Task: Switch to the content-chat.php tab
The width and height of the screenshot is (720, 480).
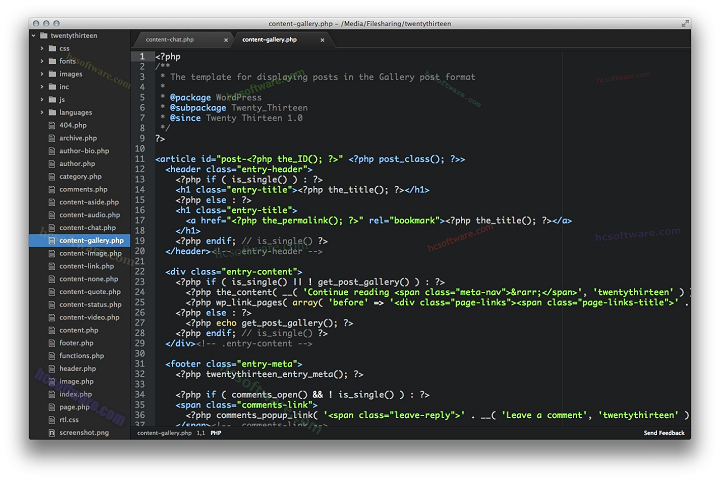Action: tap(183, 40)
